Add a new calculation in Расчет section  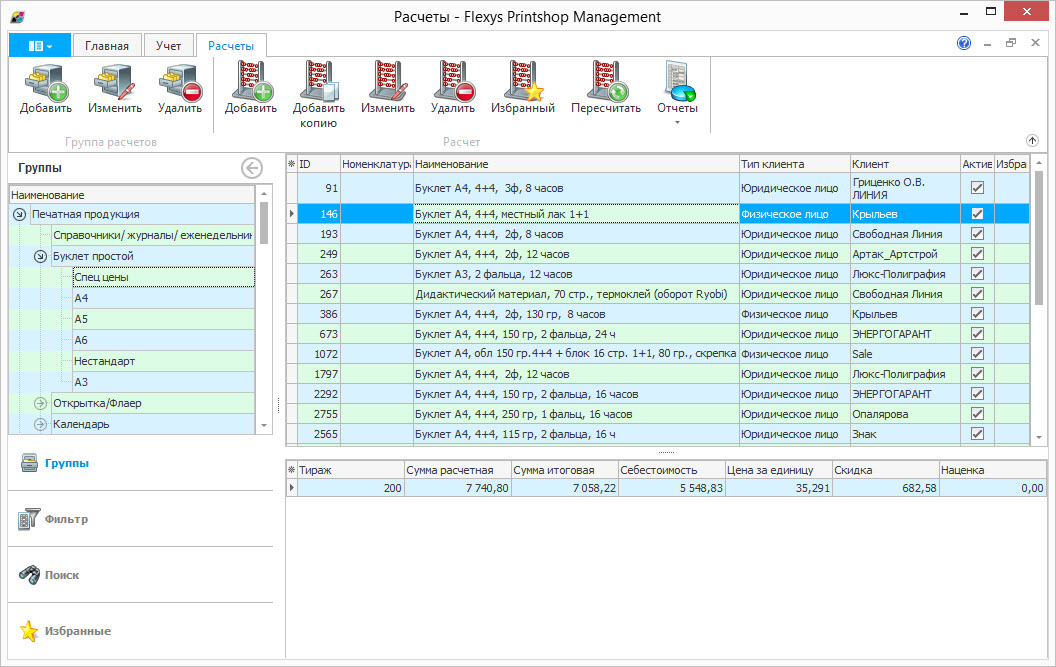tap(251, 90)
